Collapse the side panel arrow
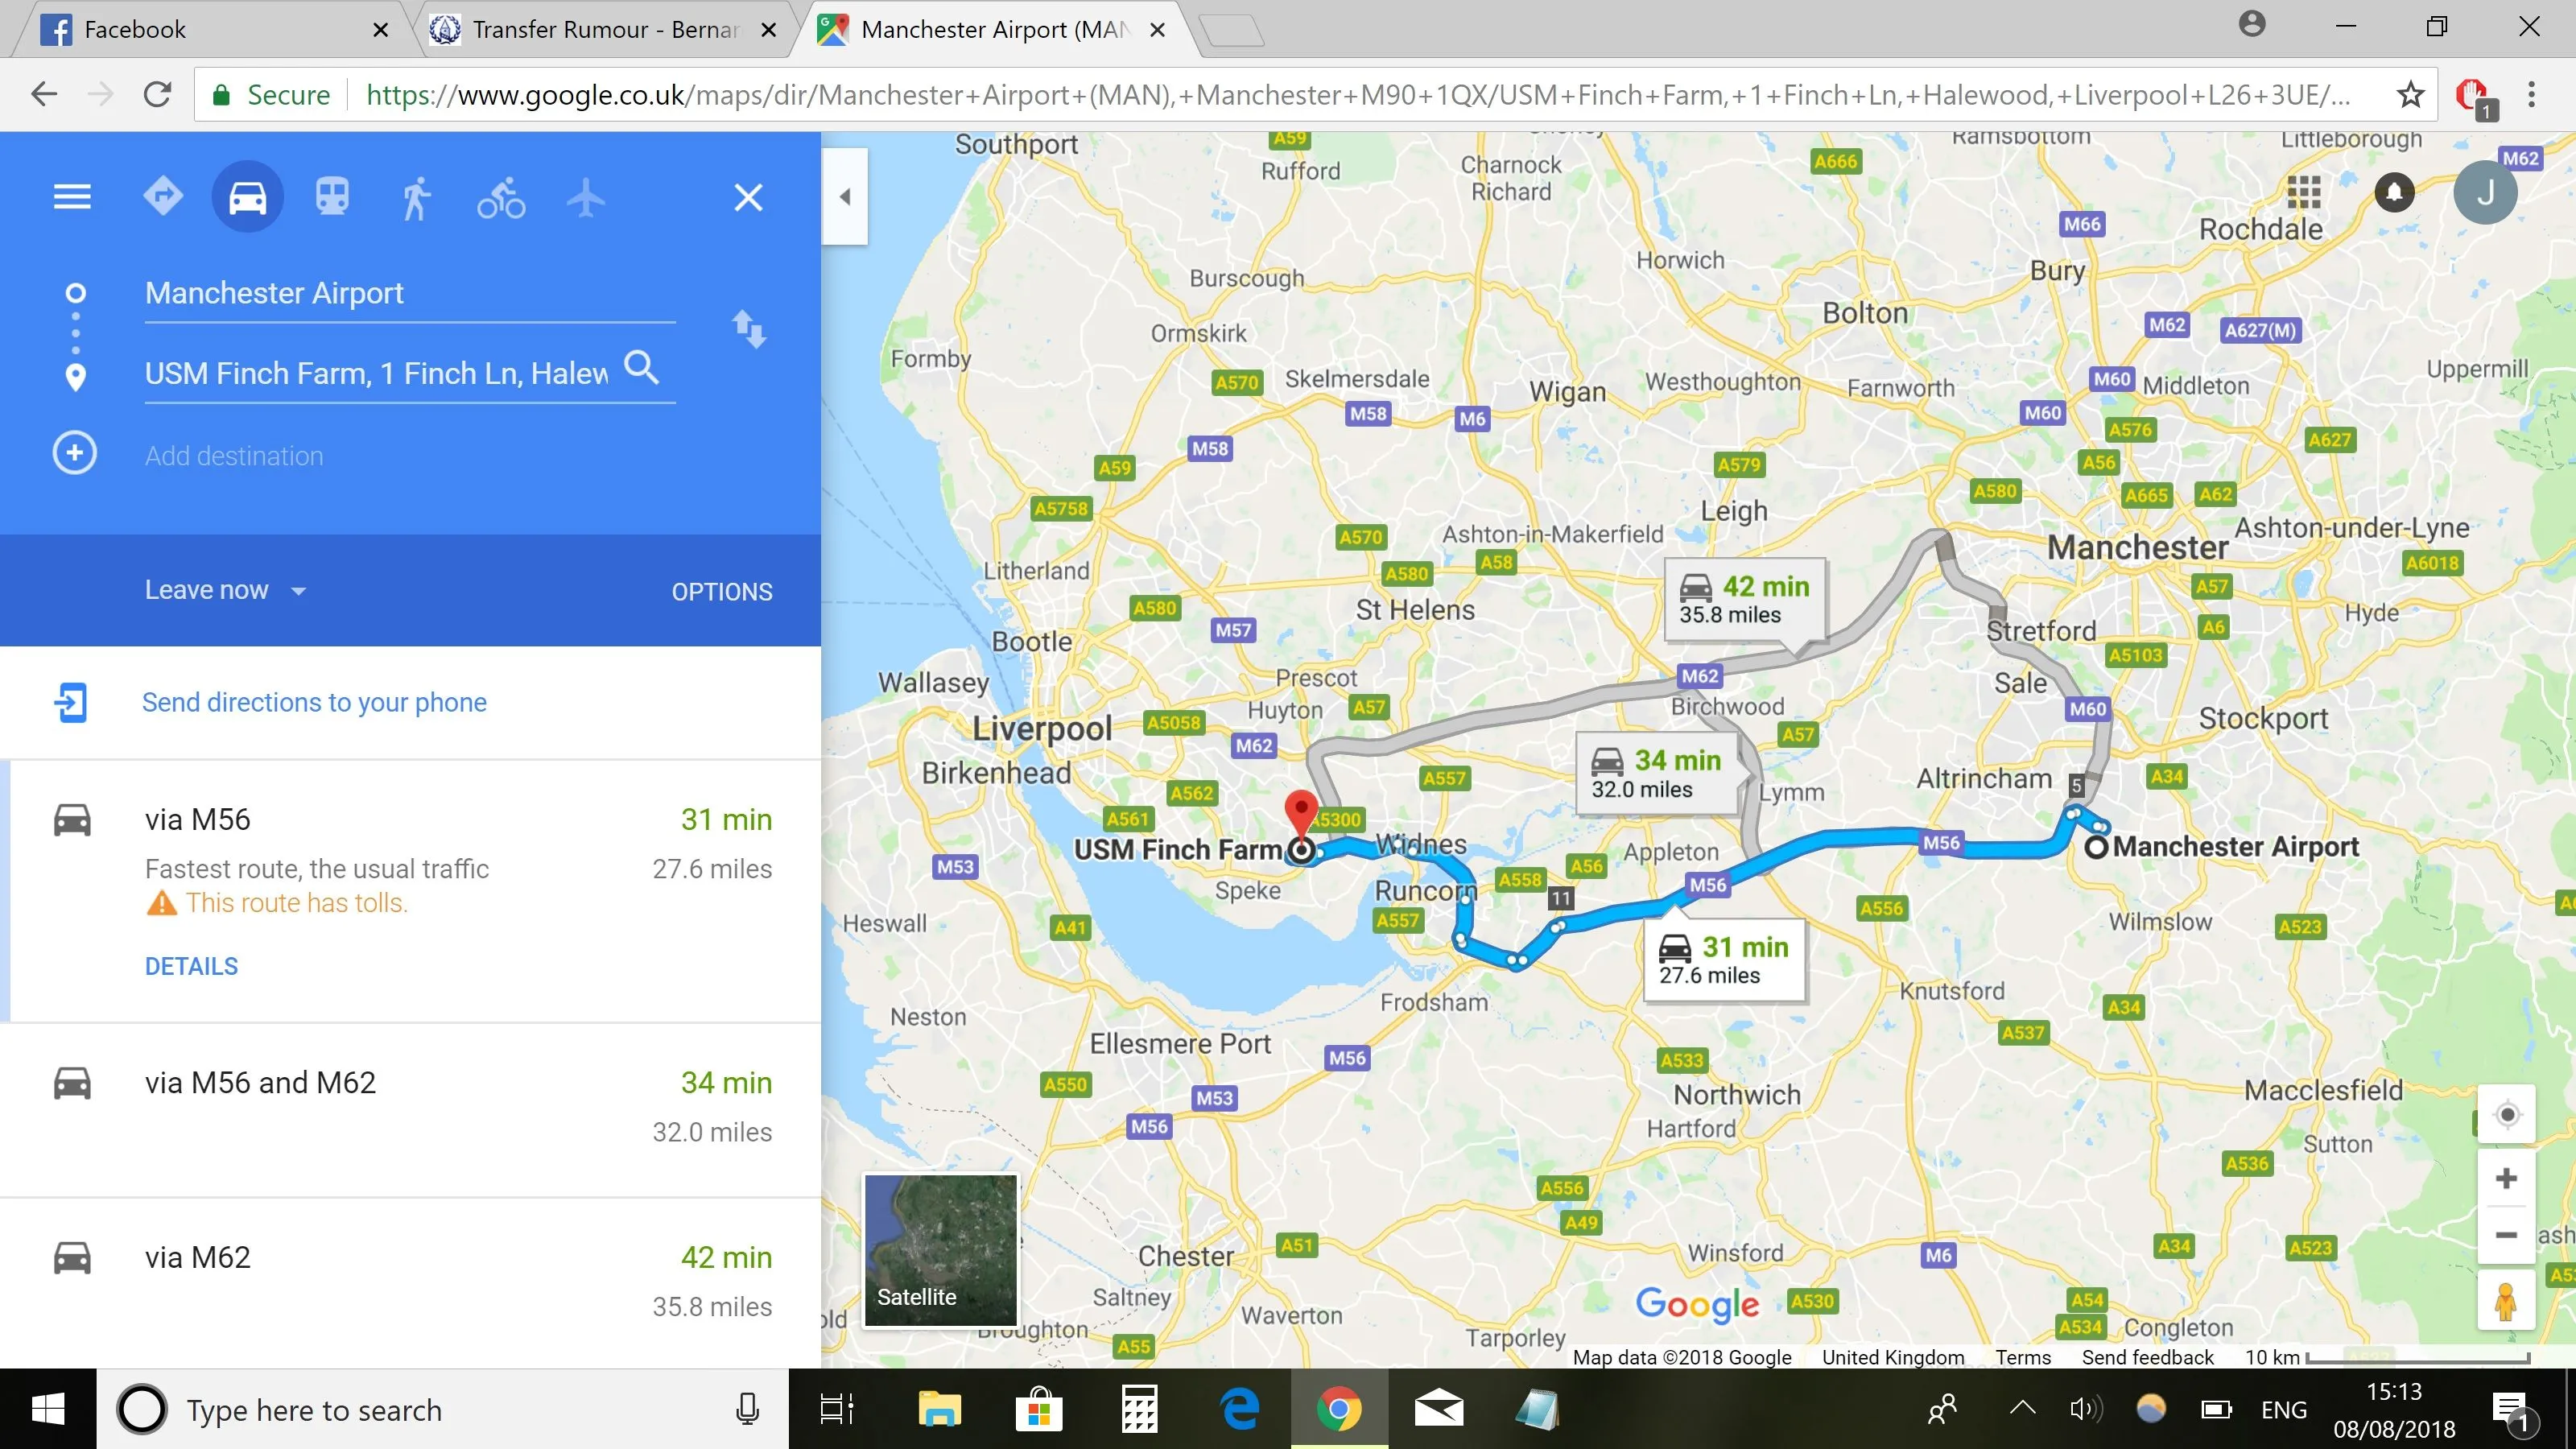The height and width of the screenshot is (1449, 2576). [845, 197]
